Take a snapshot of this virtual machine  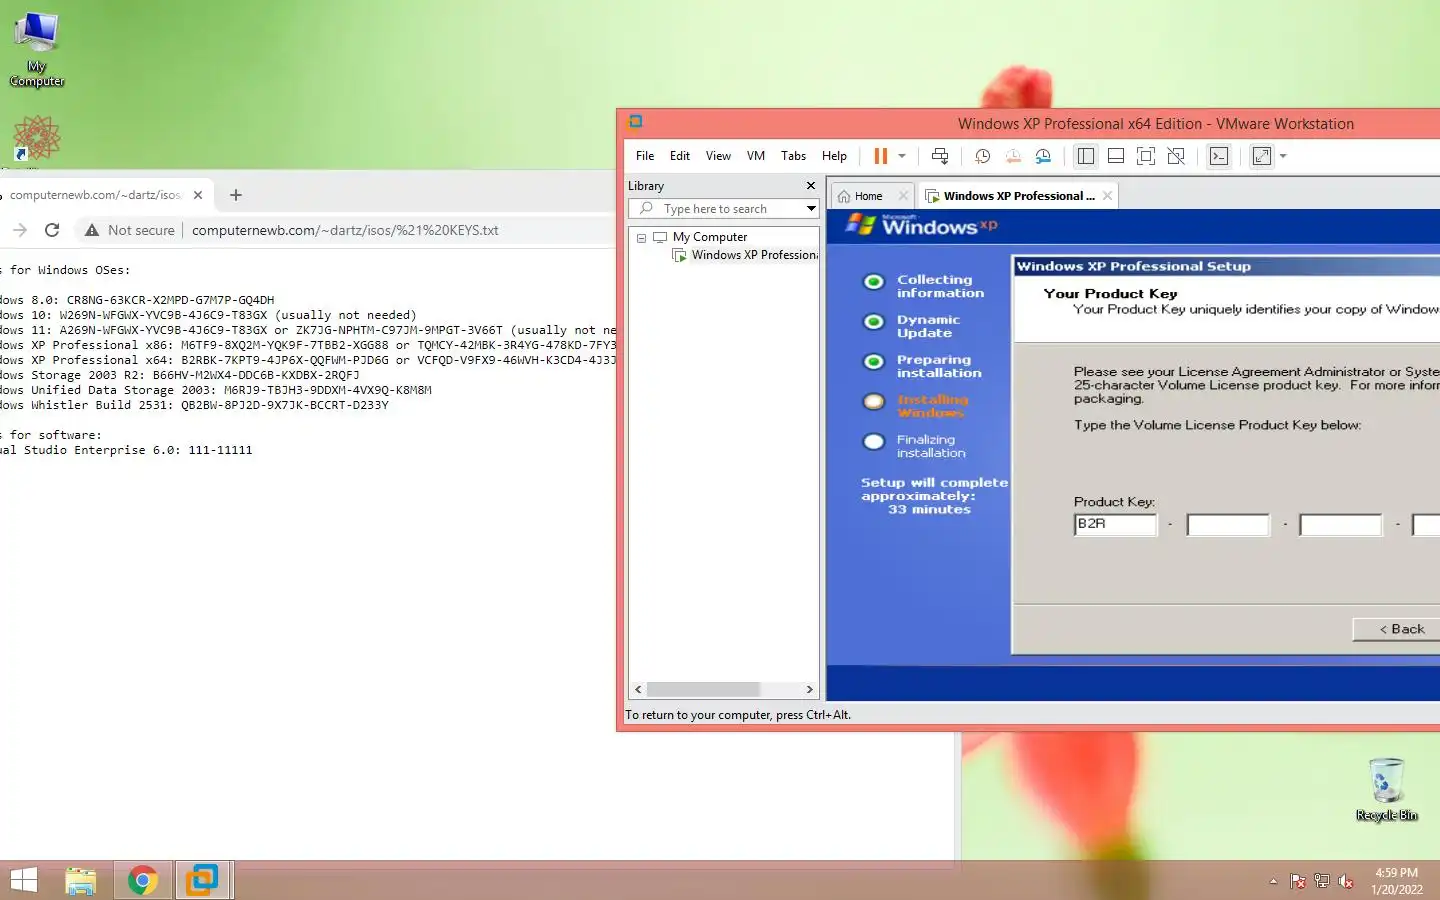(x=982, y=156)
